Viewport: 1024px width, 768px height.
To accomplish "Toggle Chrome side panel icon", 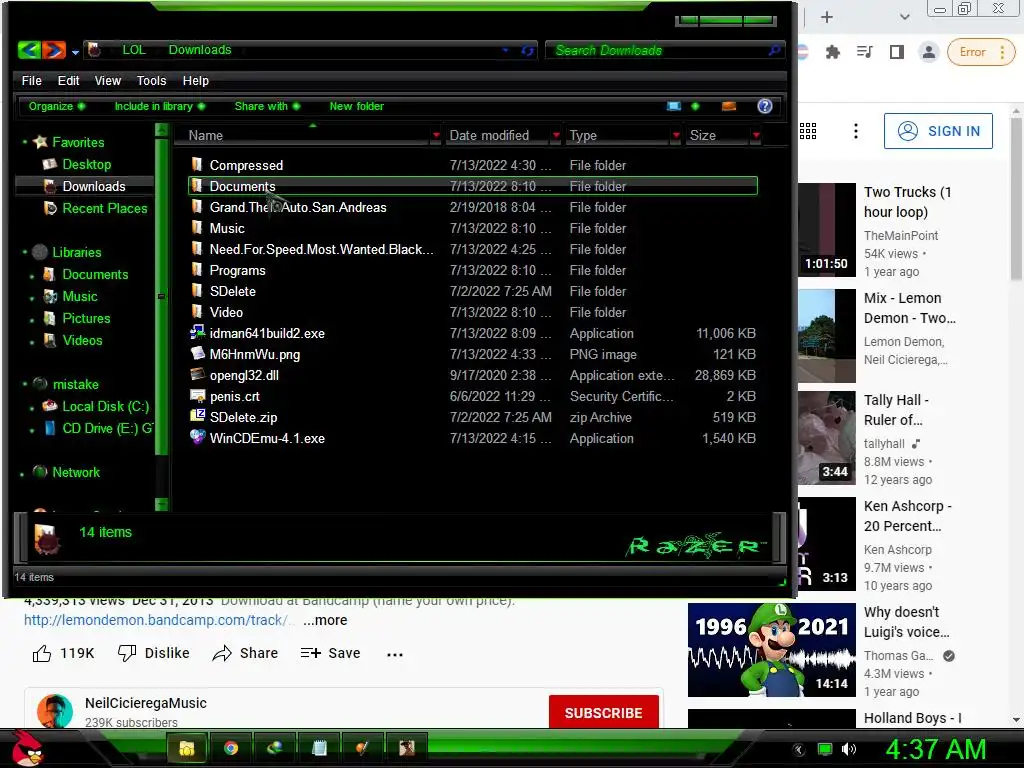I will 897,52.
